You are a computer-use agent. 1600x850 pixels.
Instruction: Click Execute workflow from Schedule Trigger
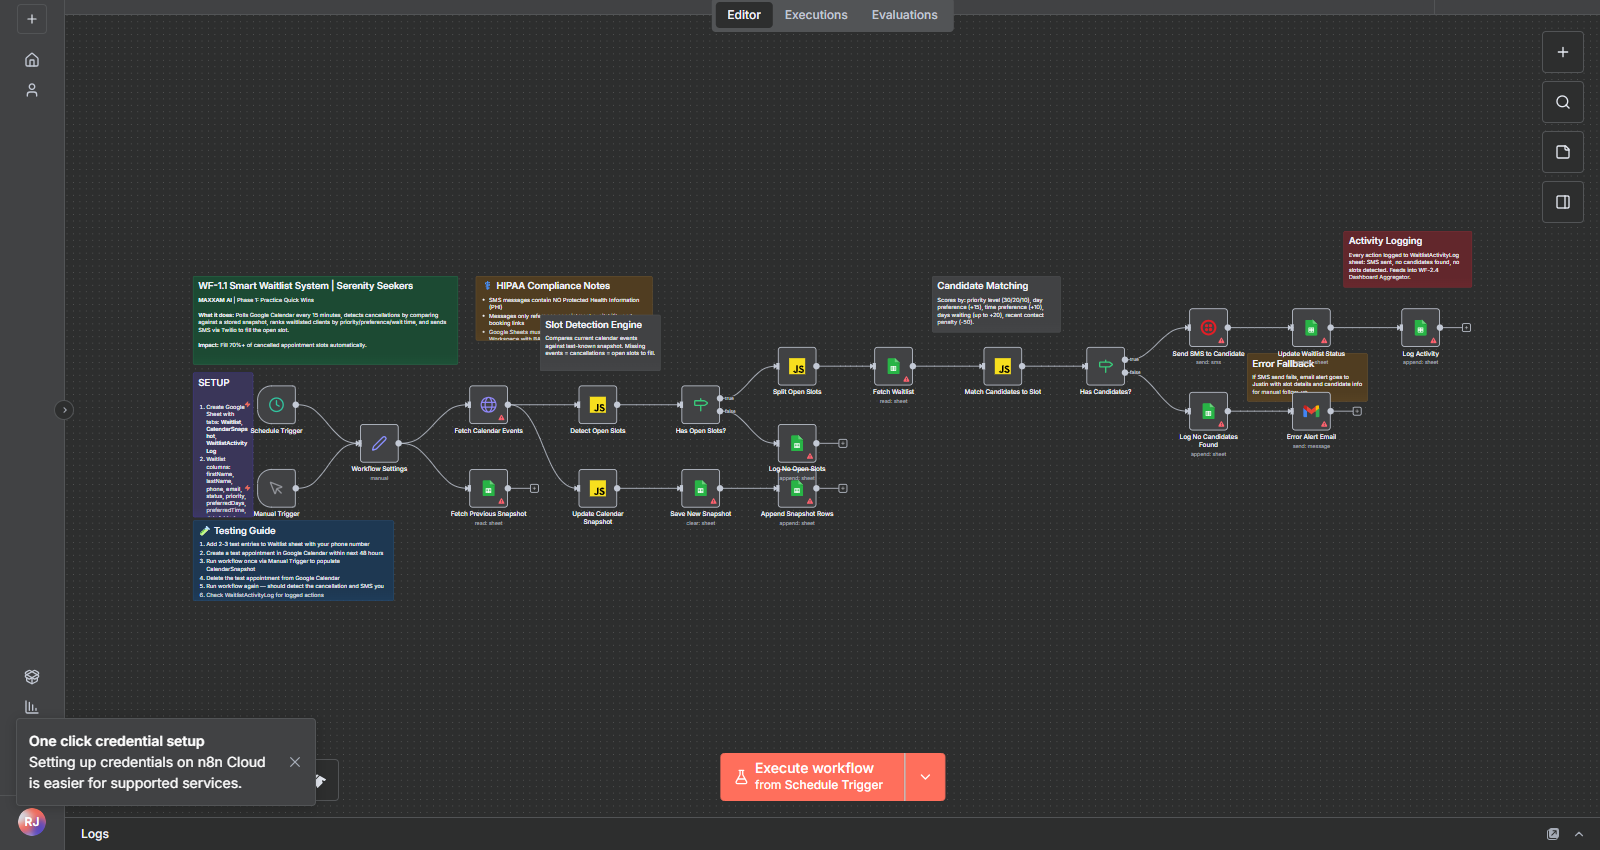click(x=812, y=777)
